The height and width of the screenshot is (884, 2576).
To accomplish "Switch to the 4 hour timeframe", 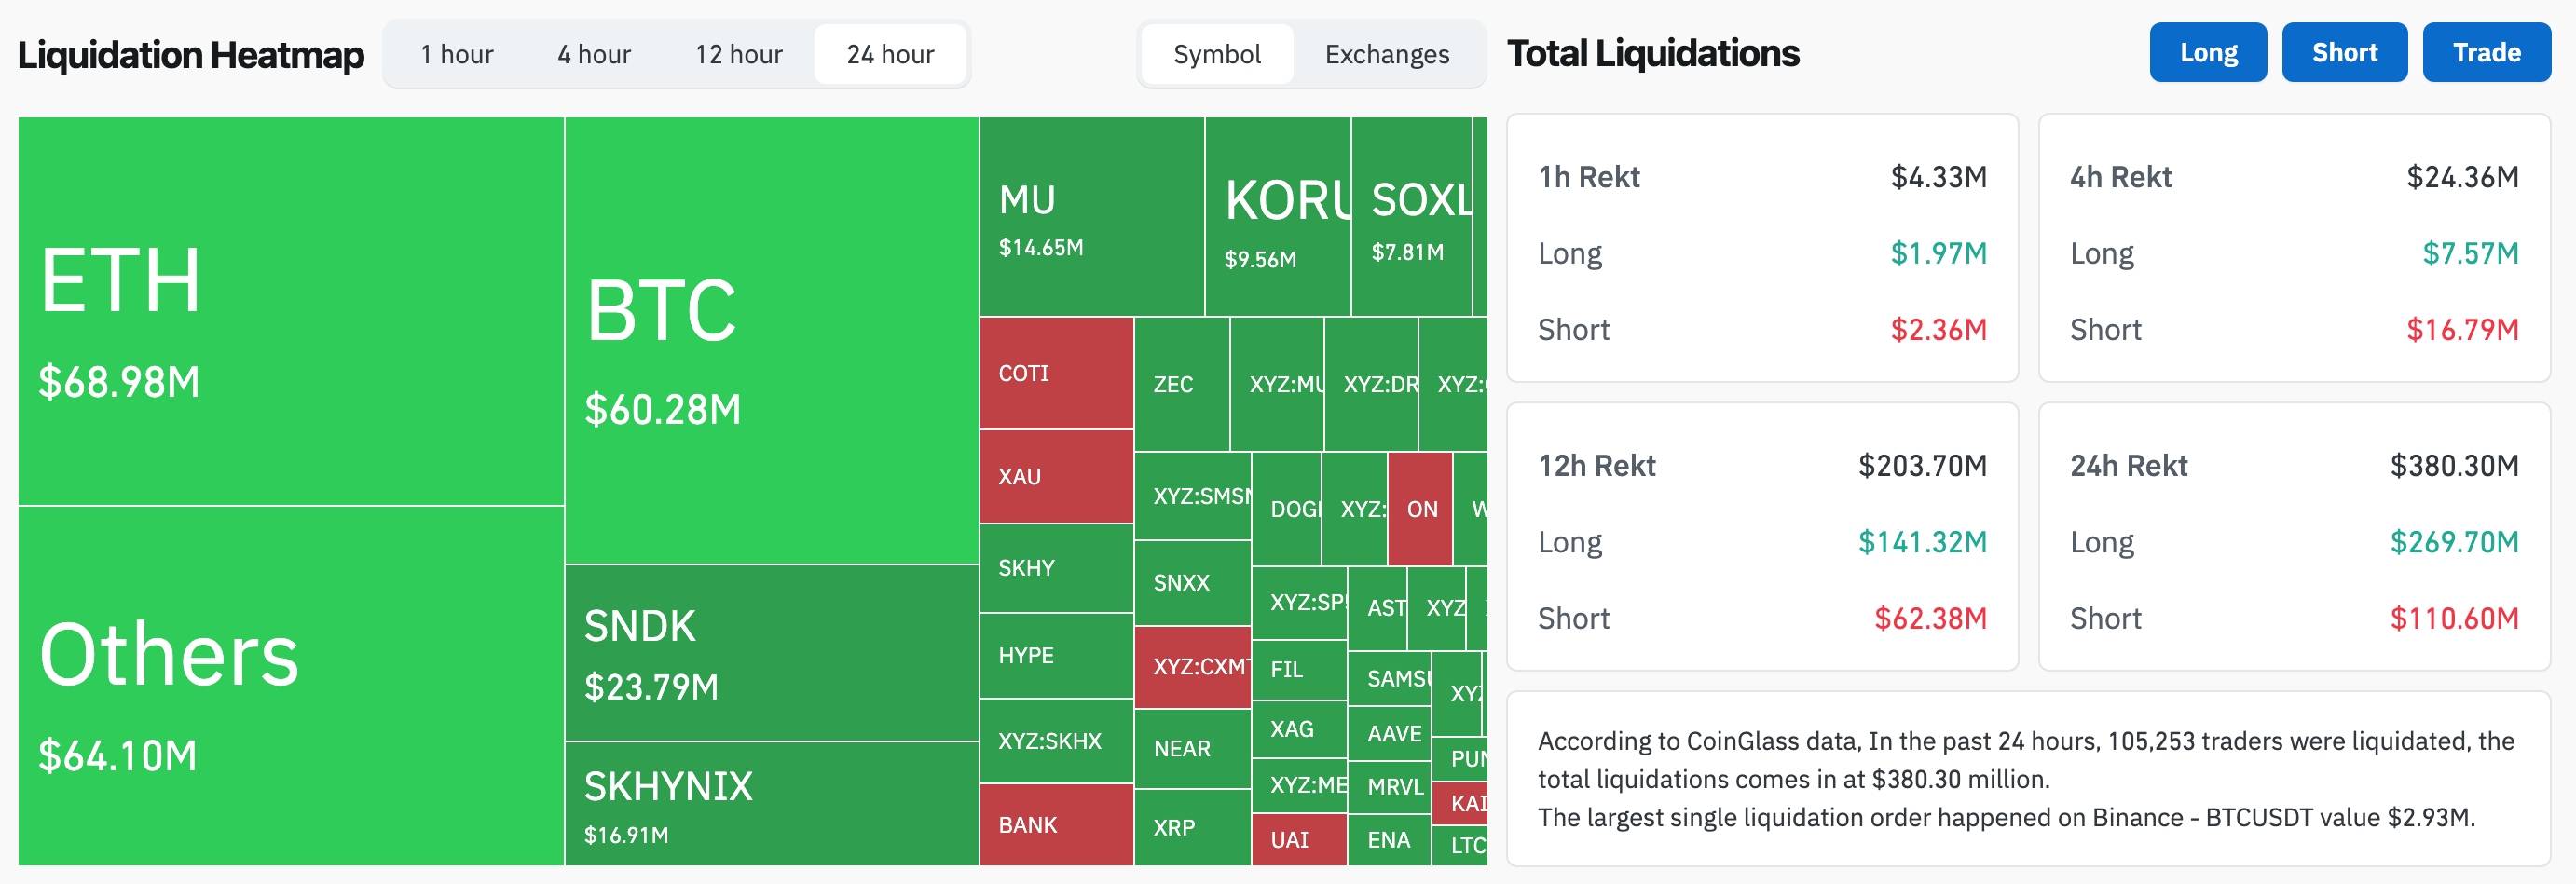I will pos(594,54).
